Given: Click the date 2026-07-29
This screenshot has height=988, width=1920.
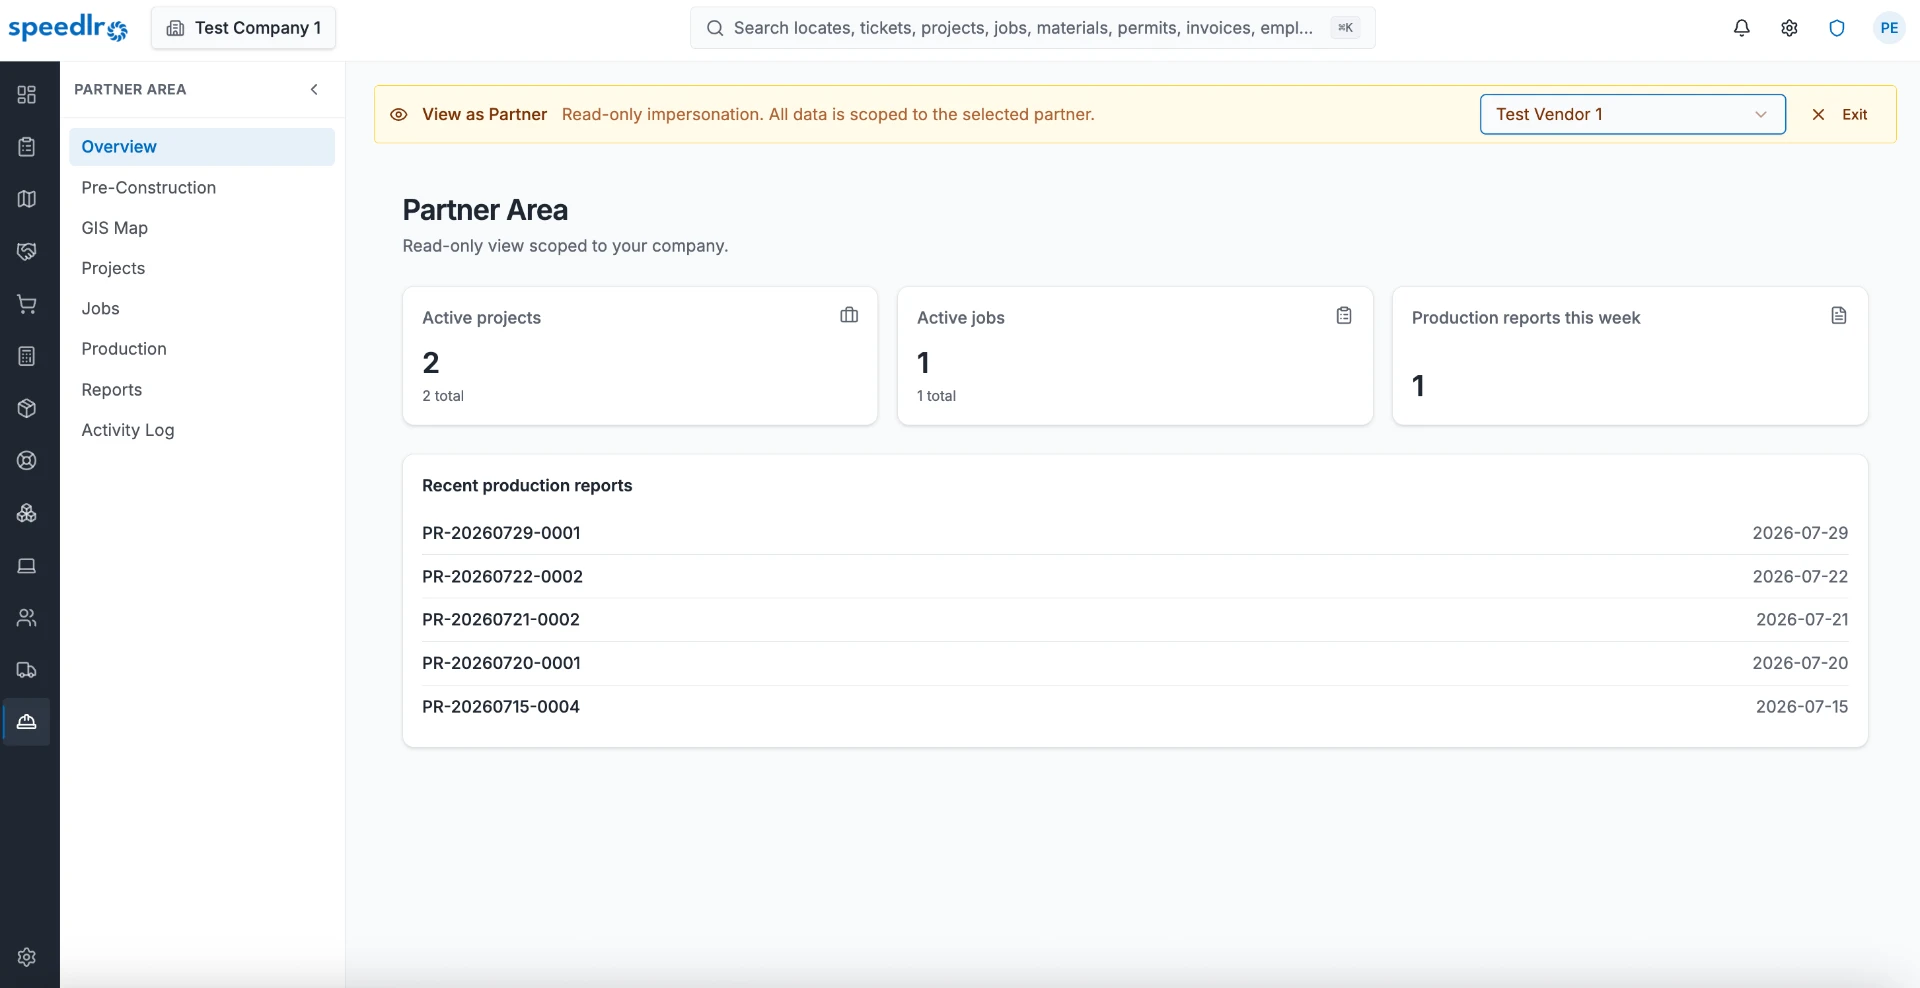Looking at the screenshot, I should 1800,533.
